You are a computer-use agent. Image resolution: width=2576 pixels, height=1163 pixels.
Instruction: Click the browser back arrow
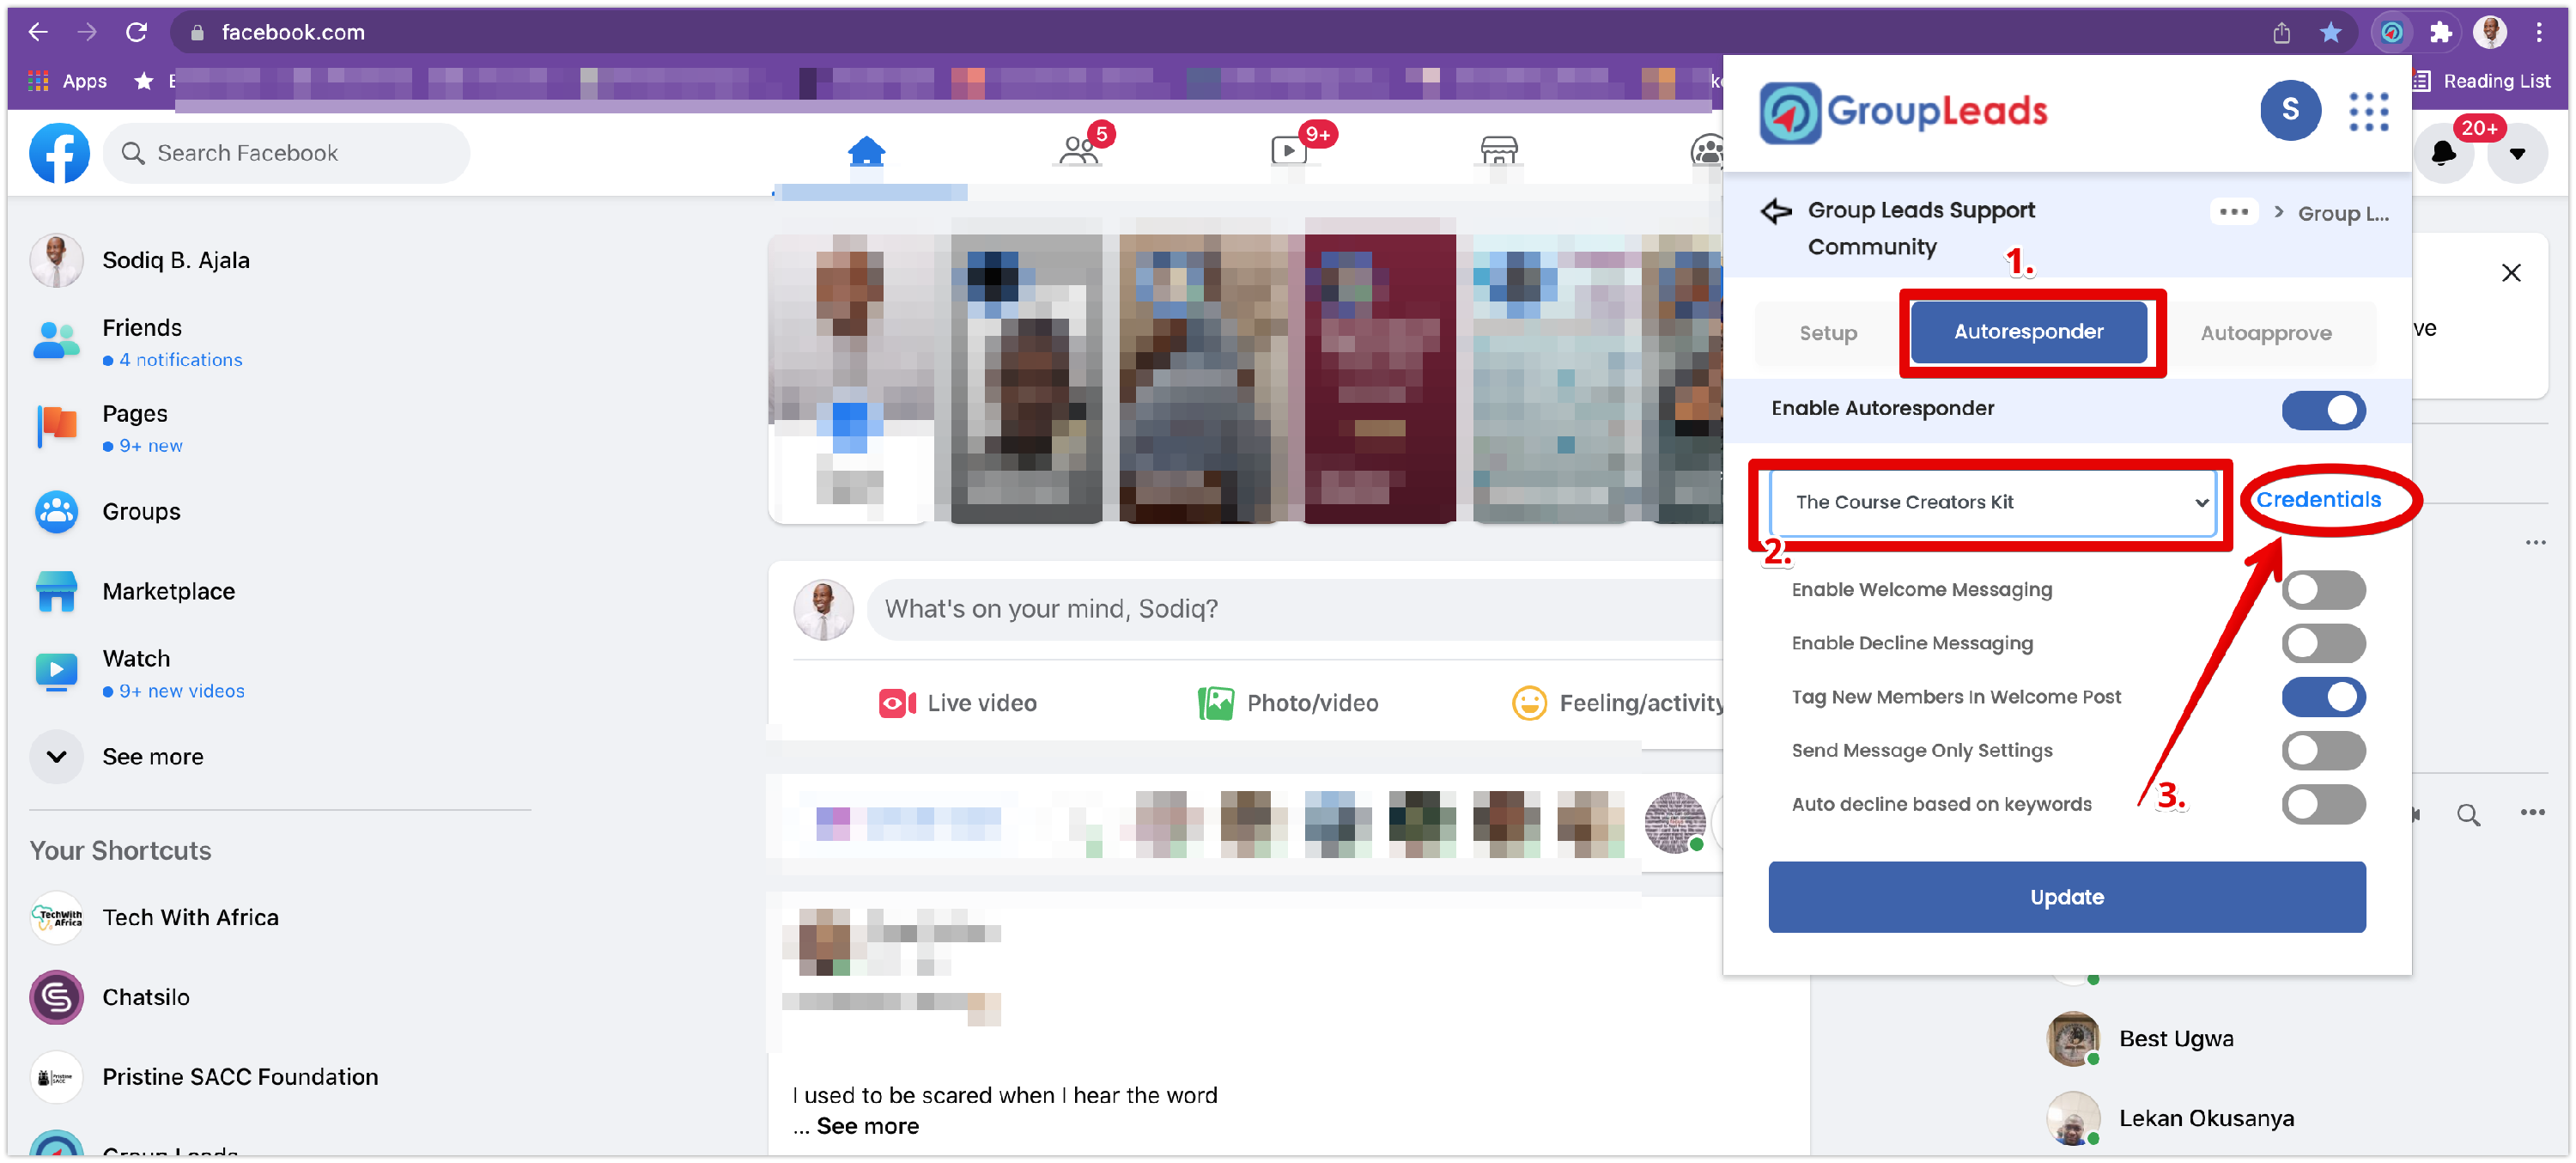pyautogui.click(x=38, y=32)
